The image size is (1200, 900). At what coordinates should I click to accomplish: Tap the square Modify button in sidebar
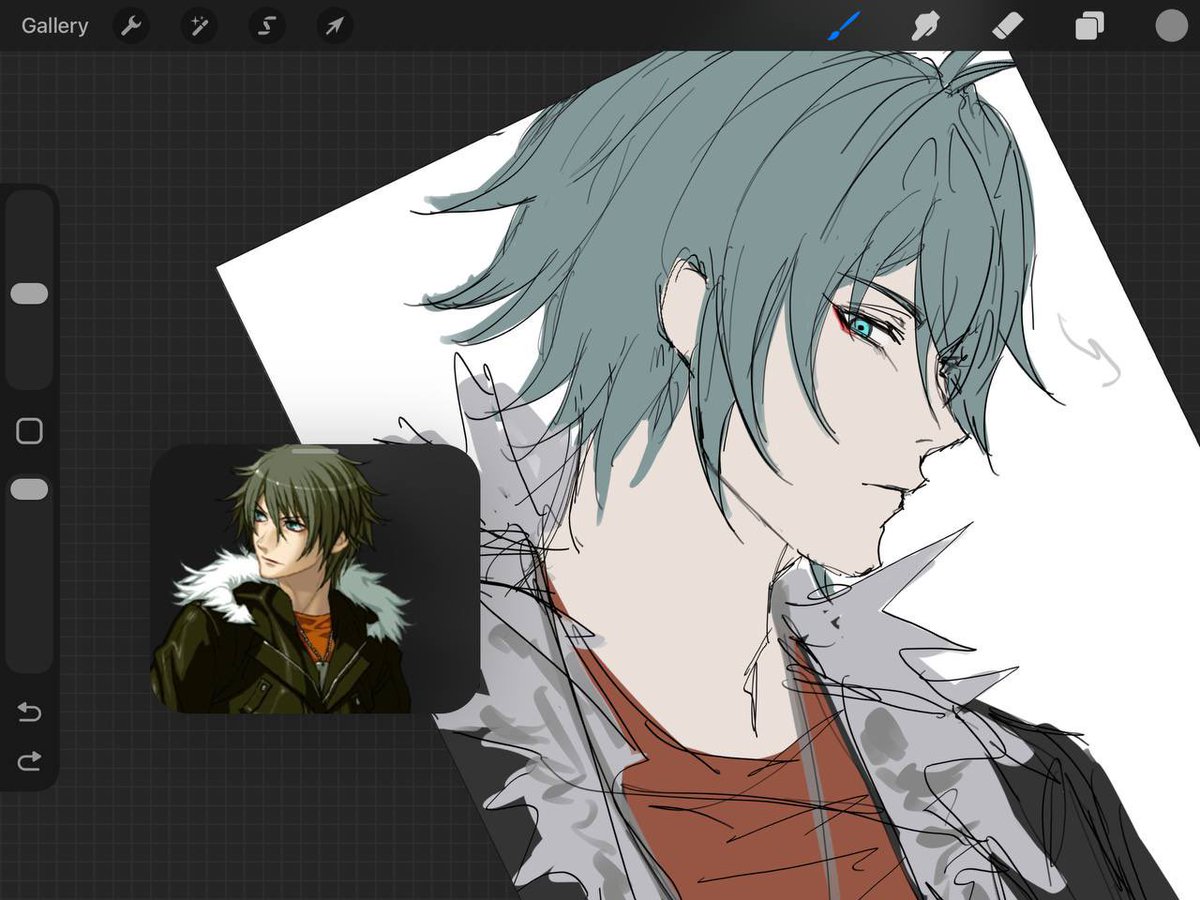(x=30, y=431)
